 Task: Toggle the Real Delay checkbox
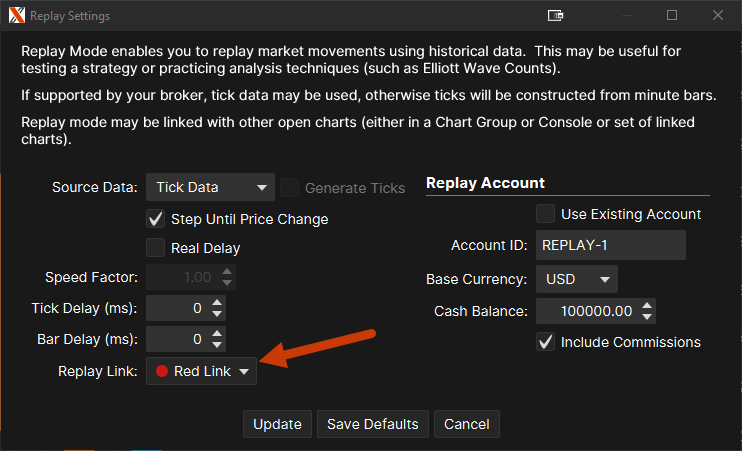pyautogui.click(x=155, y=247)
